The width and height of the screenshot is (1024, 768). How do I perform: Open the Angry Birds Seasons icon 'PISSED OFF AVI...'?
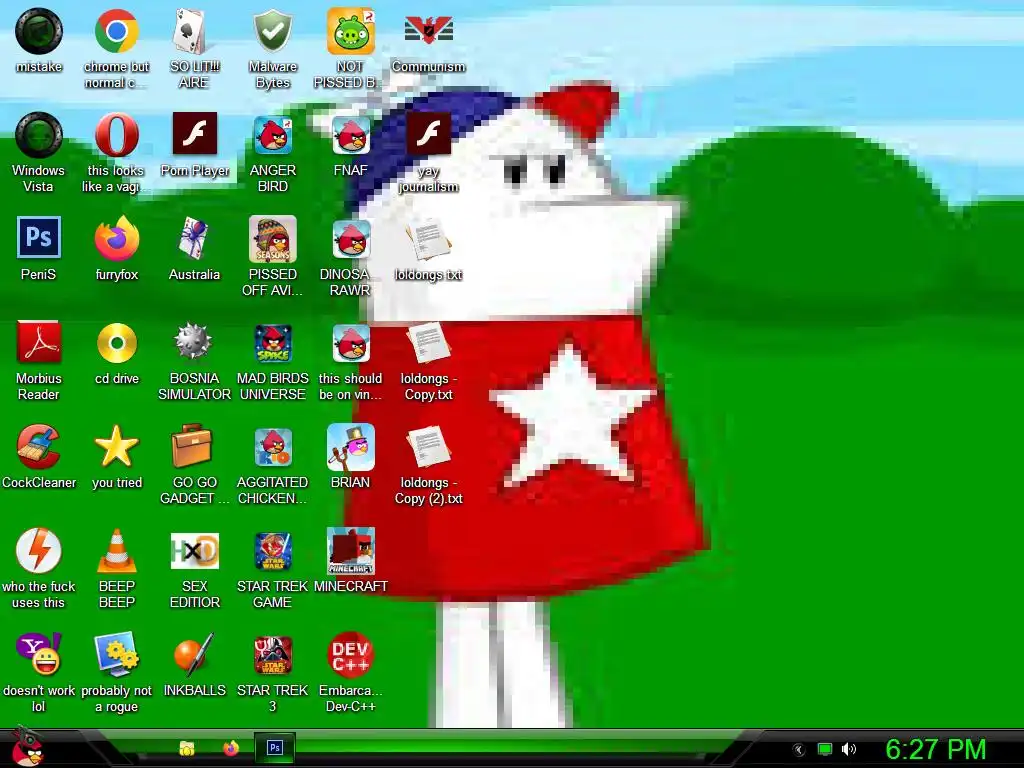(272, 239)
